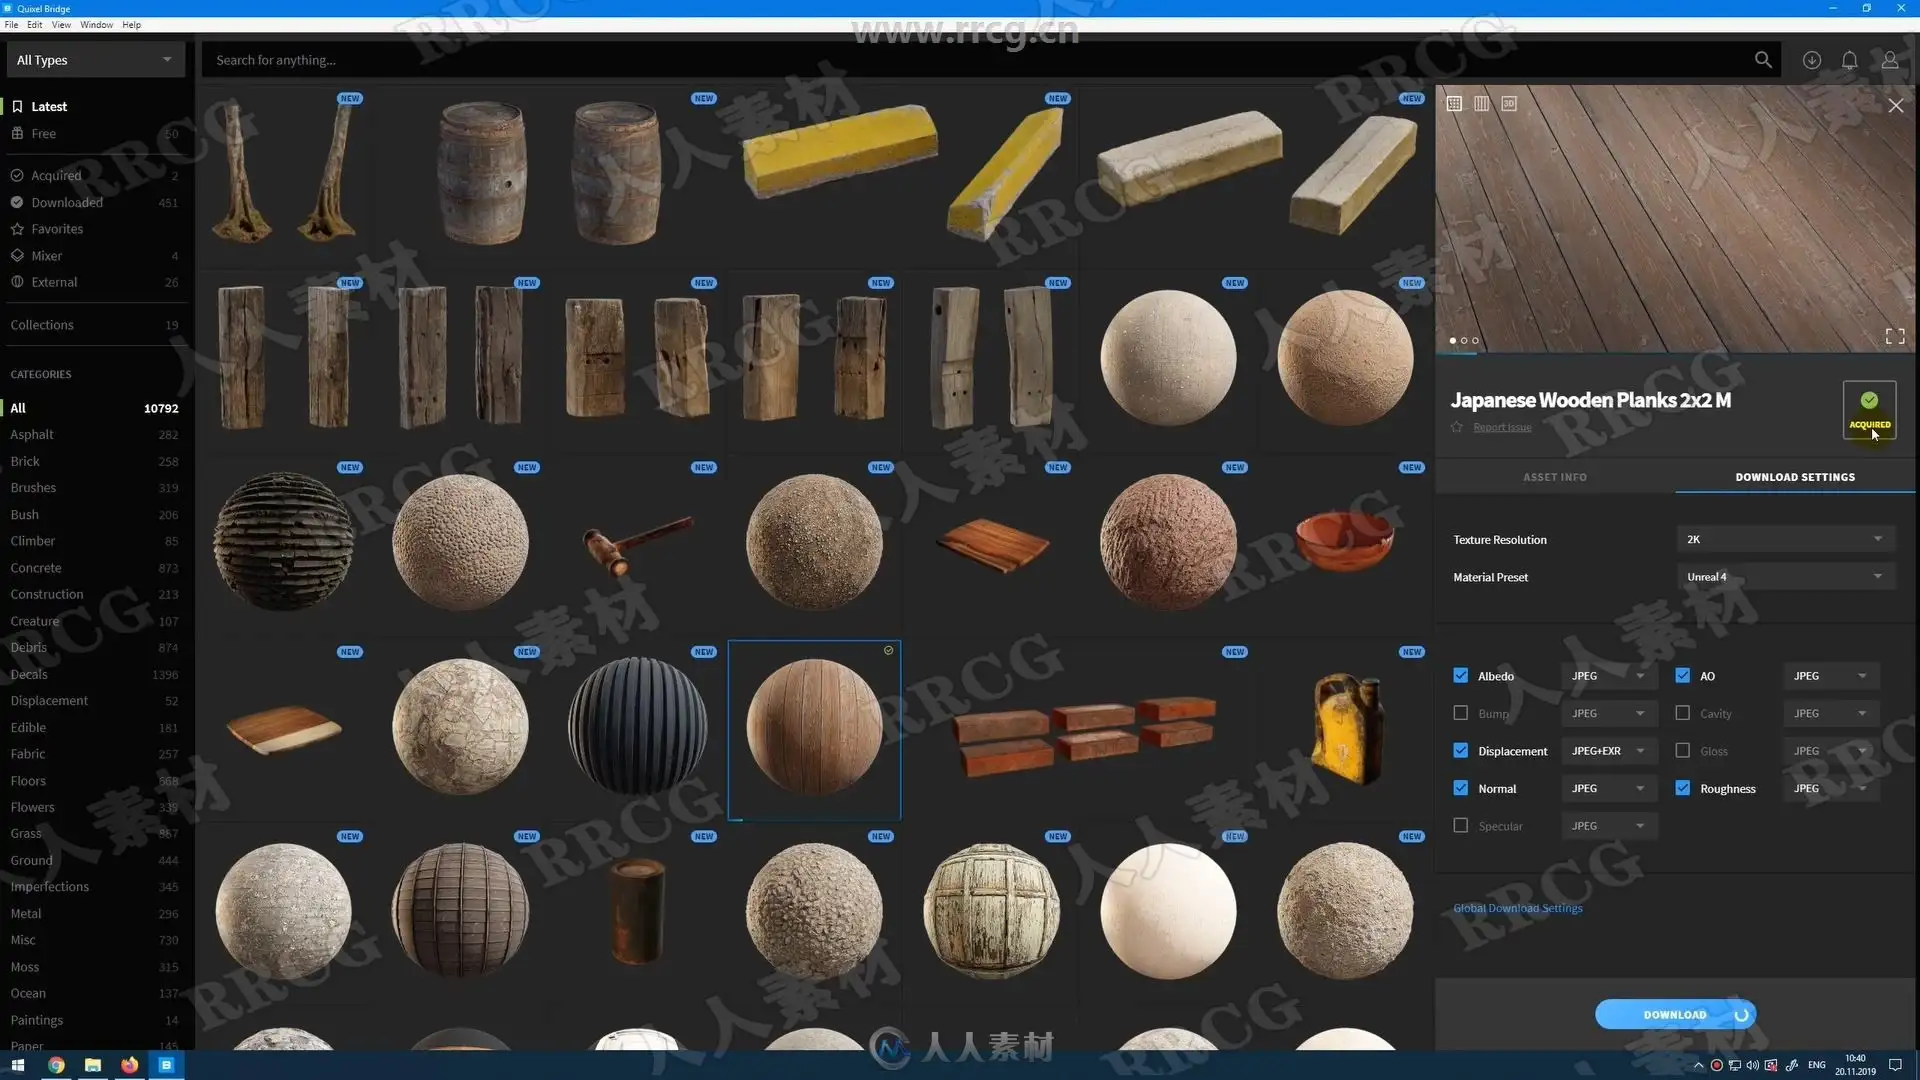The height and width of the screenshot is (1080, 1920).
Task: Uncheck the Albedo map checkbox
Action: pyautogui.click(x=1460, y=676)
